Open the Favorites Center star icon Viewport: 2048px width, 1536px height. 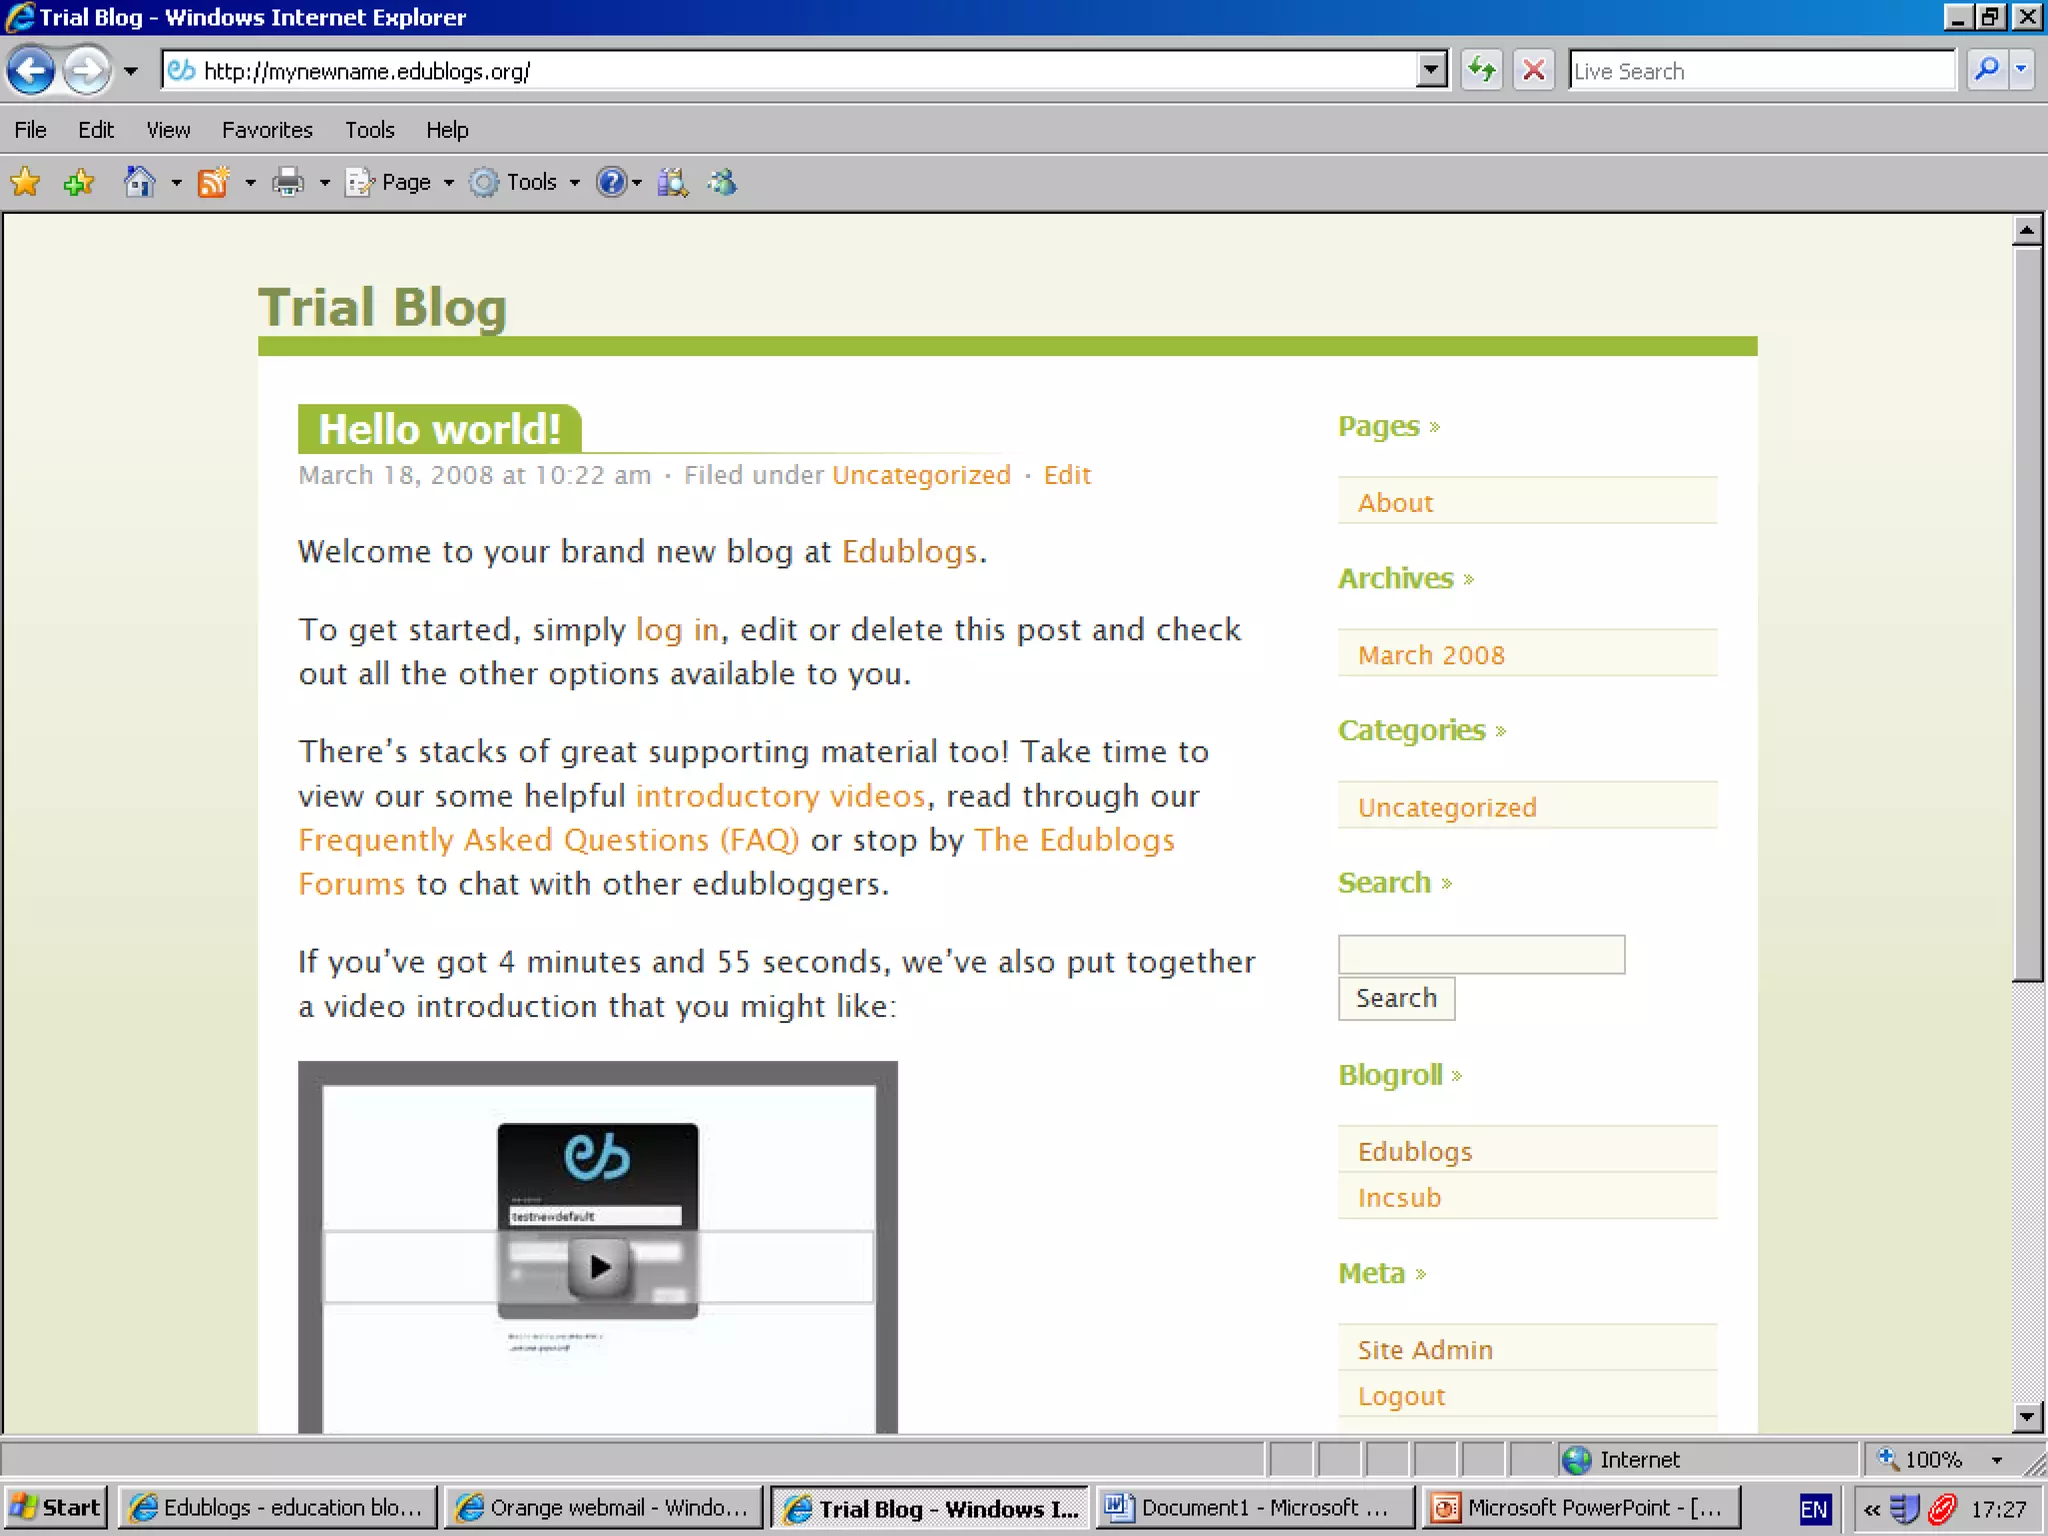tap(25, 182)
